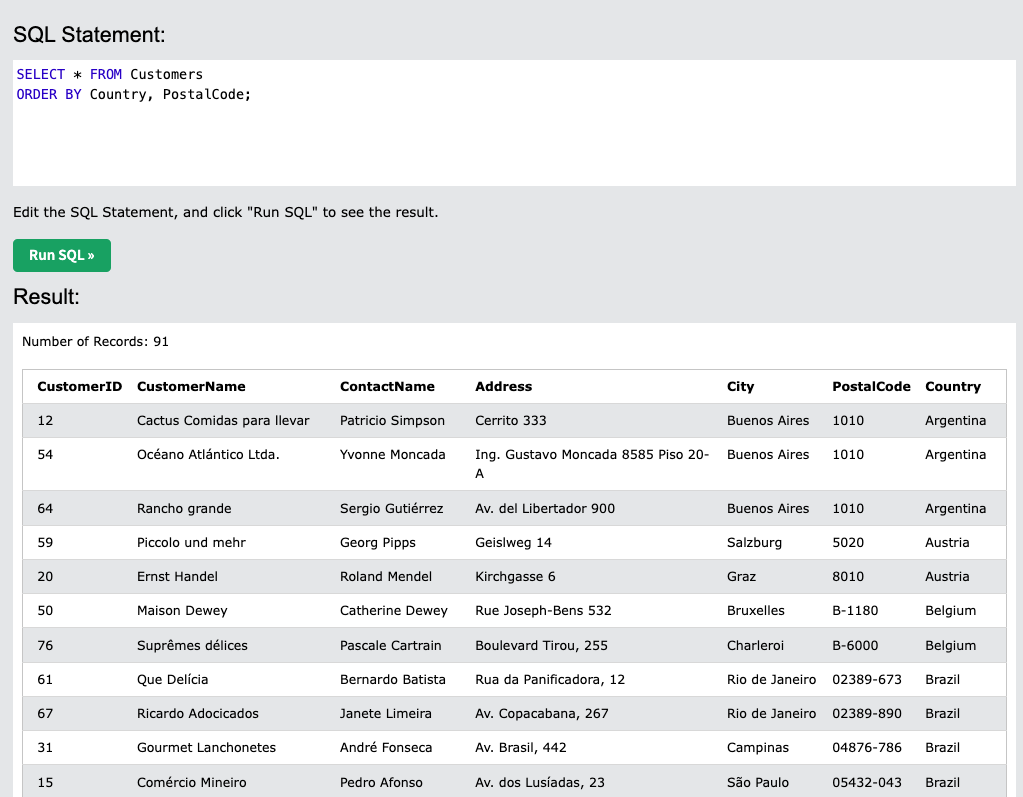
Task: Click 'Ricardo Adocicados' customer name
Action: [198, 714]
